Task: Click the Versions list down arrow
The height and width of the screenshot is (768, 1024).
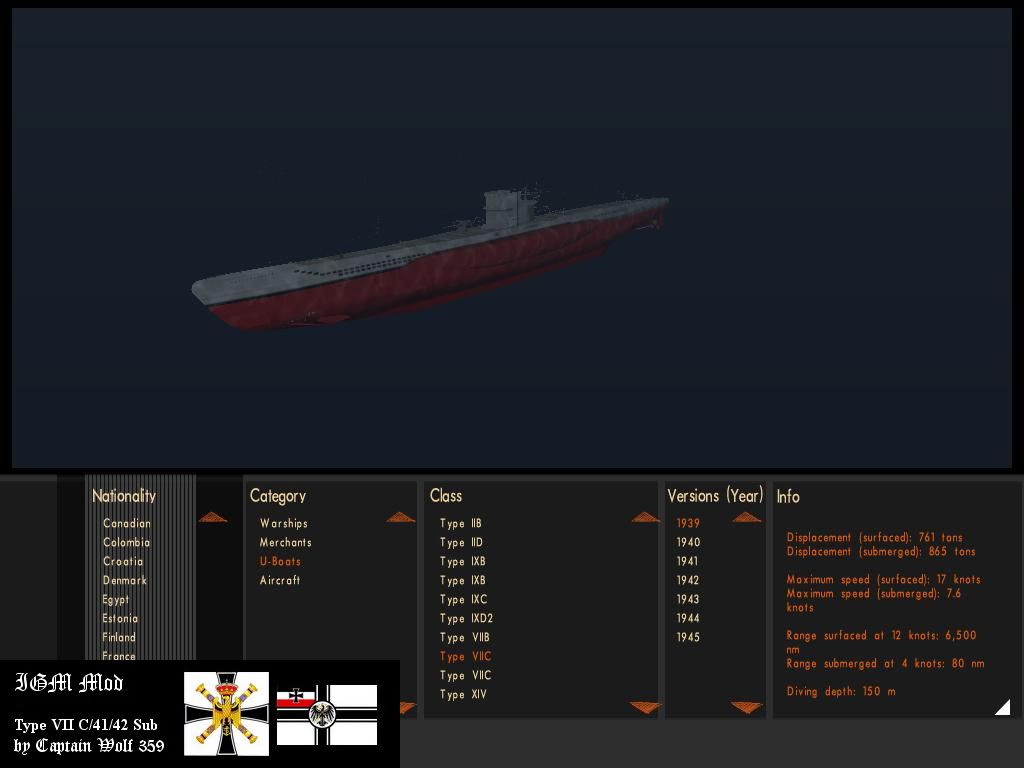Action: pos(746,707)
